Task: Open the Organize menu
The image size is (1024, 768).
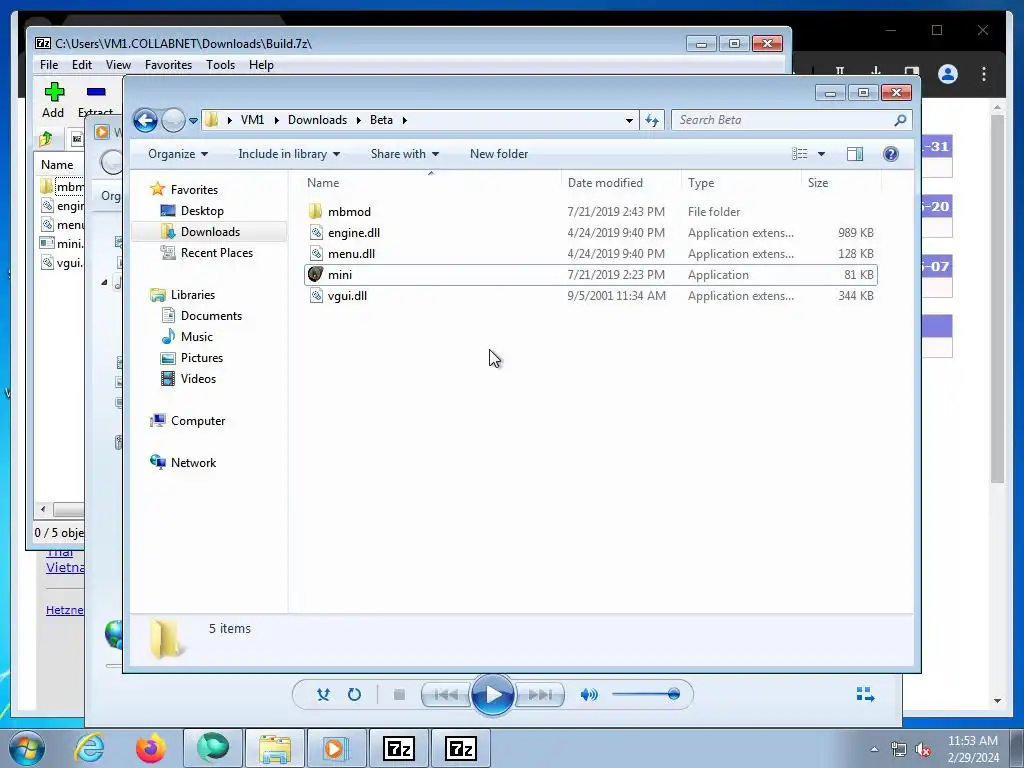Action: (x=178, y=154)
